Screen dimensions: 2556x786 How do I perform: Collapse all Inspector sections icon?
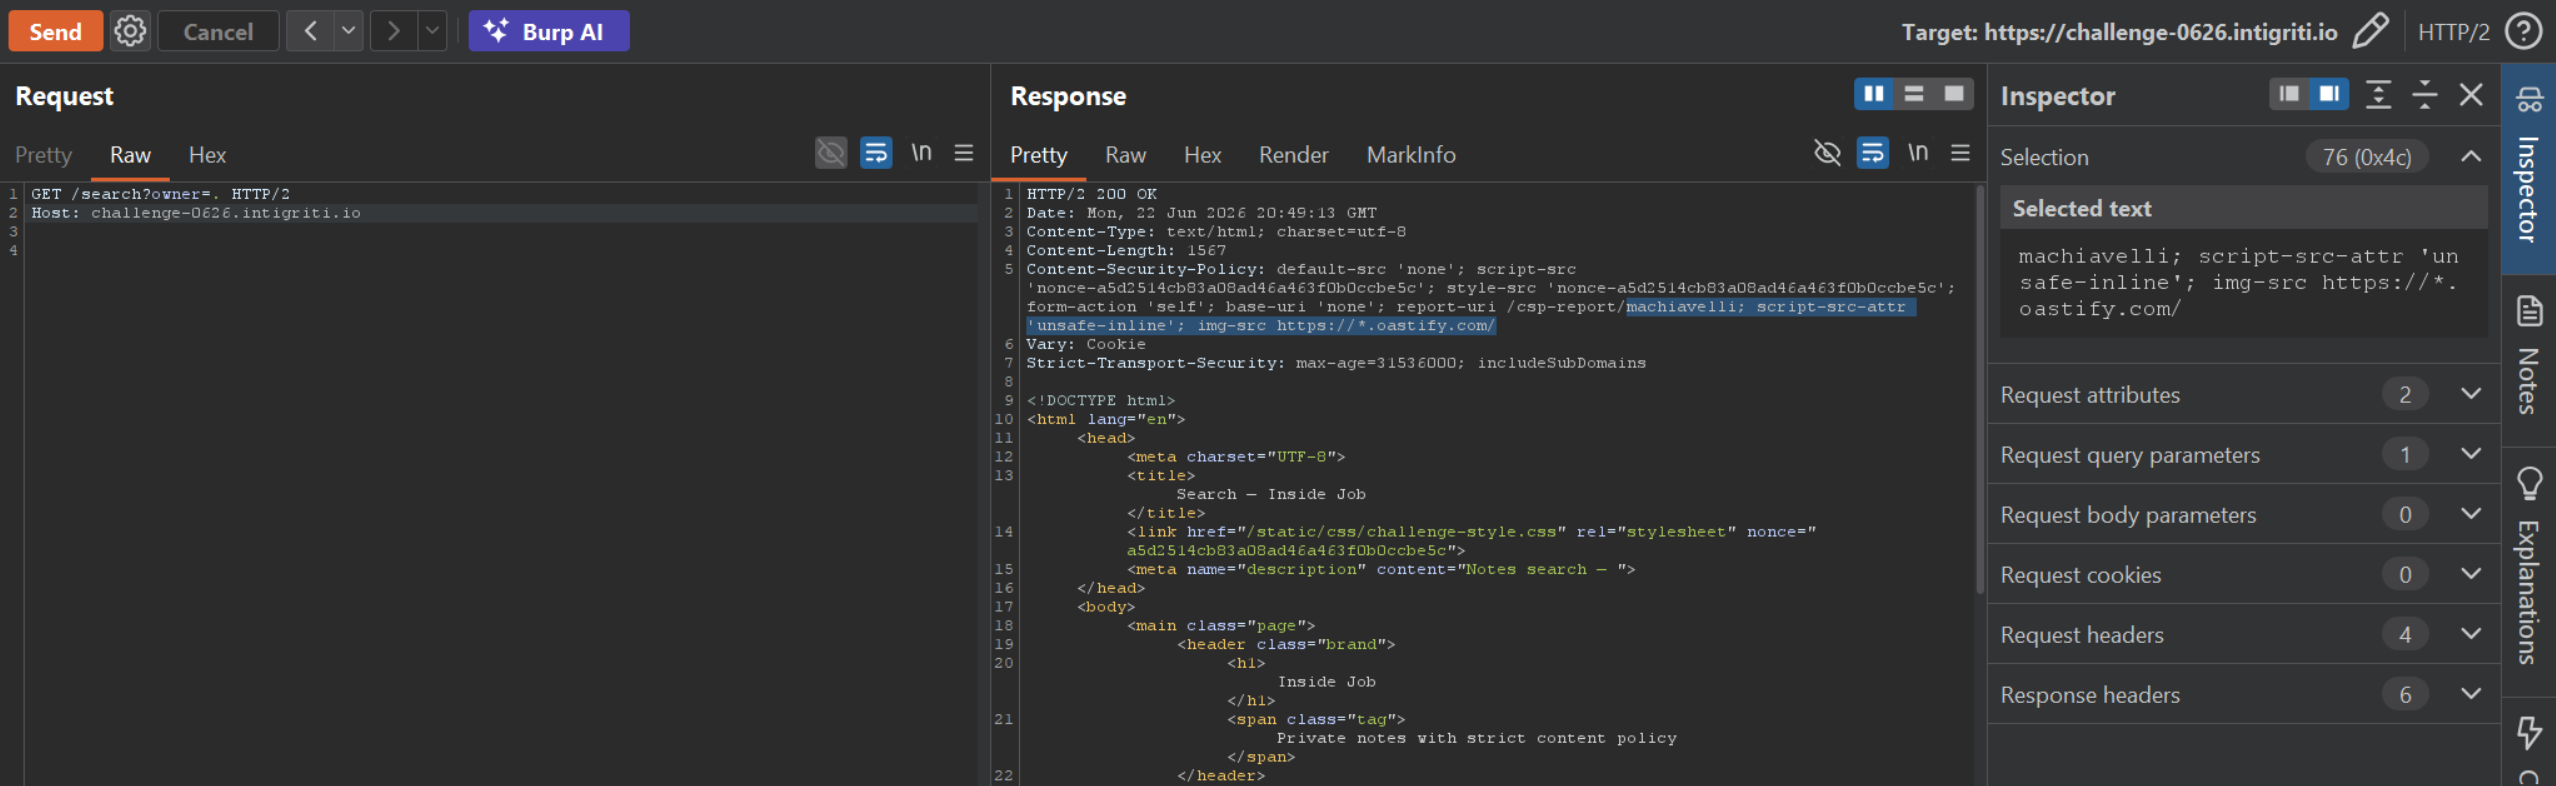[x=2425, y=95]
